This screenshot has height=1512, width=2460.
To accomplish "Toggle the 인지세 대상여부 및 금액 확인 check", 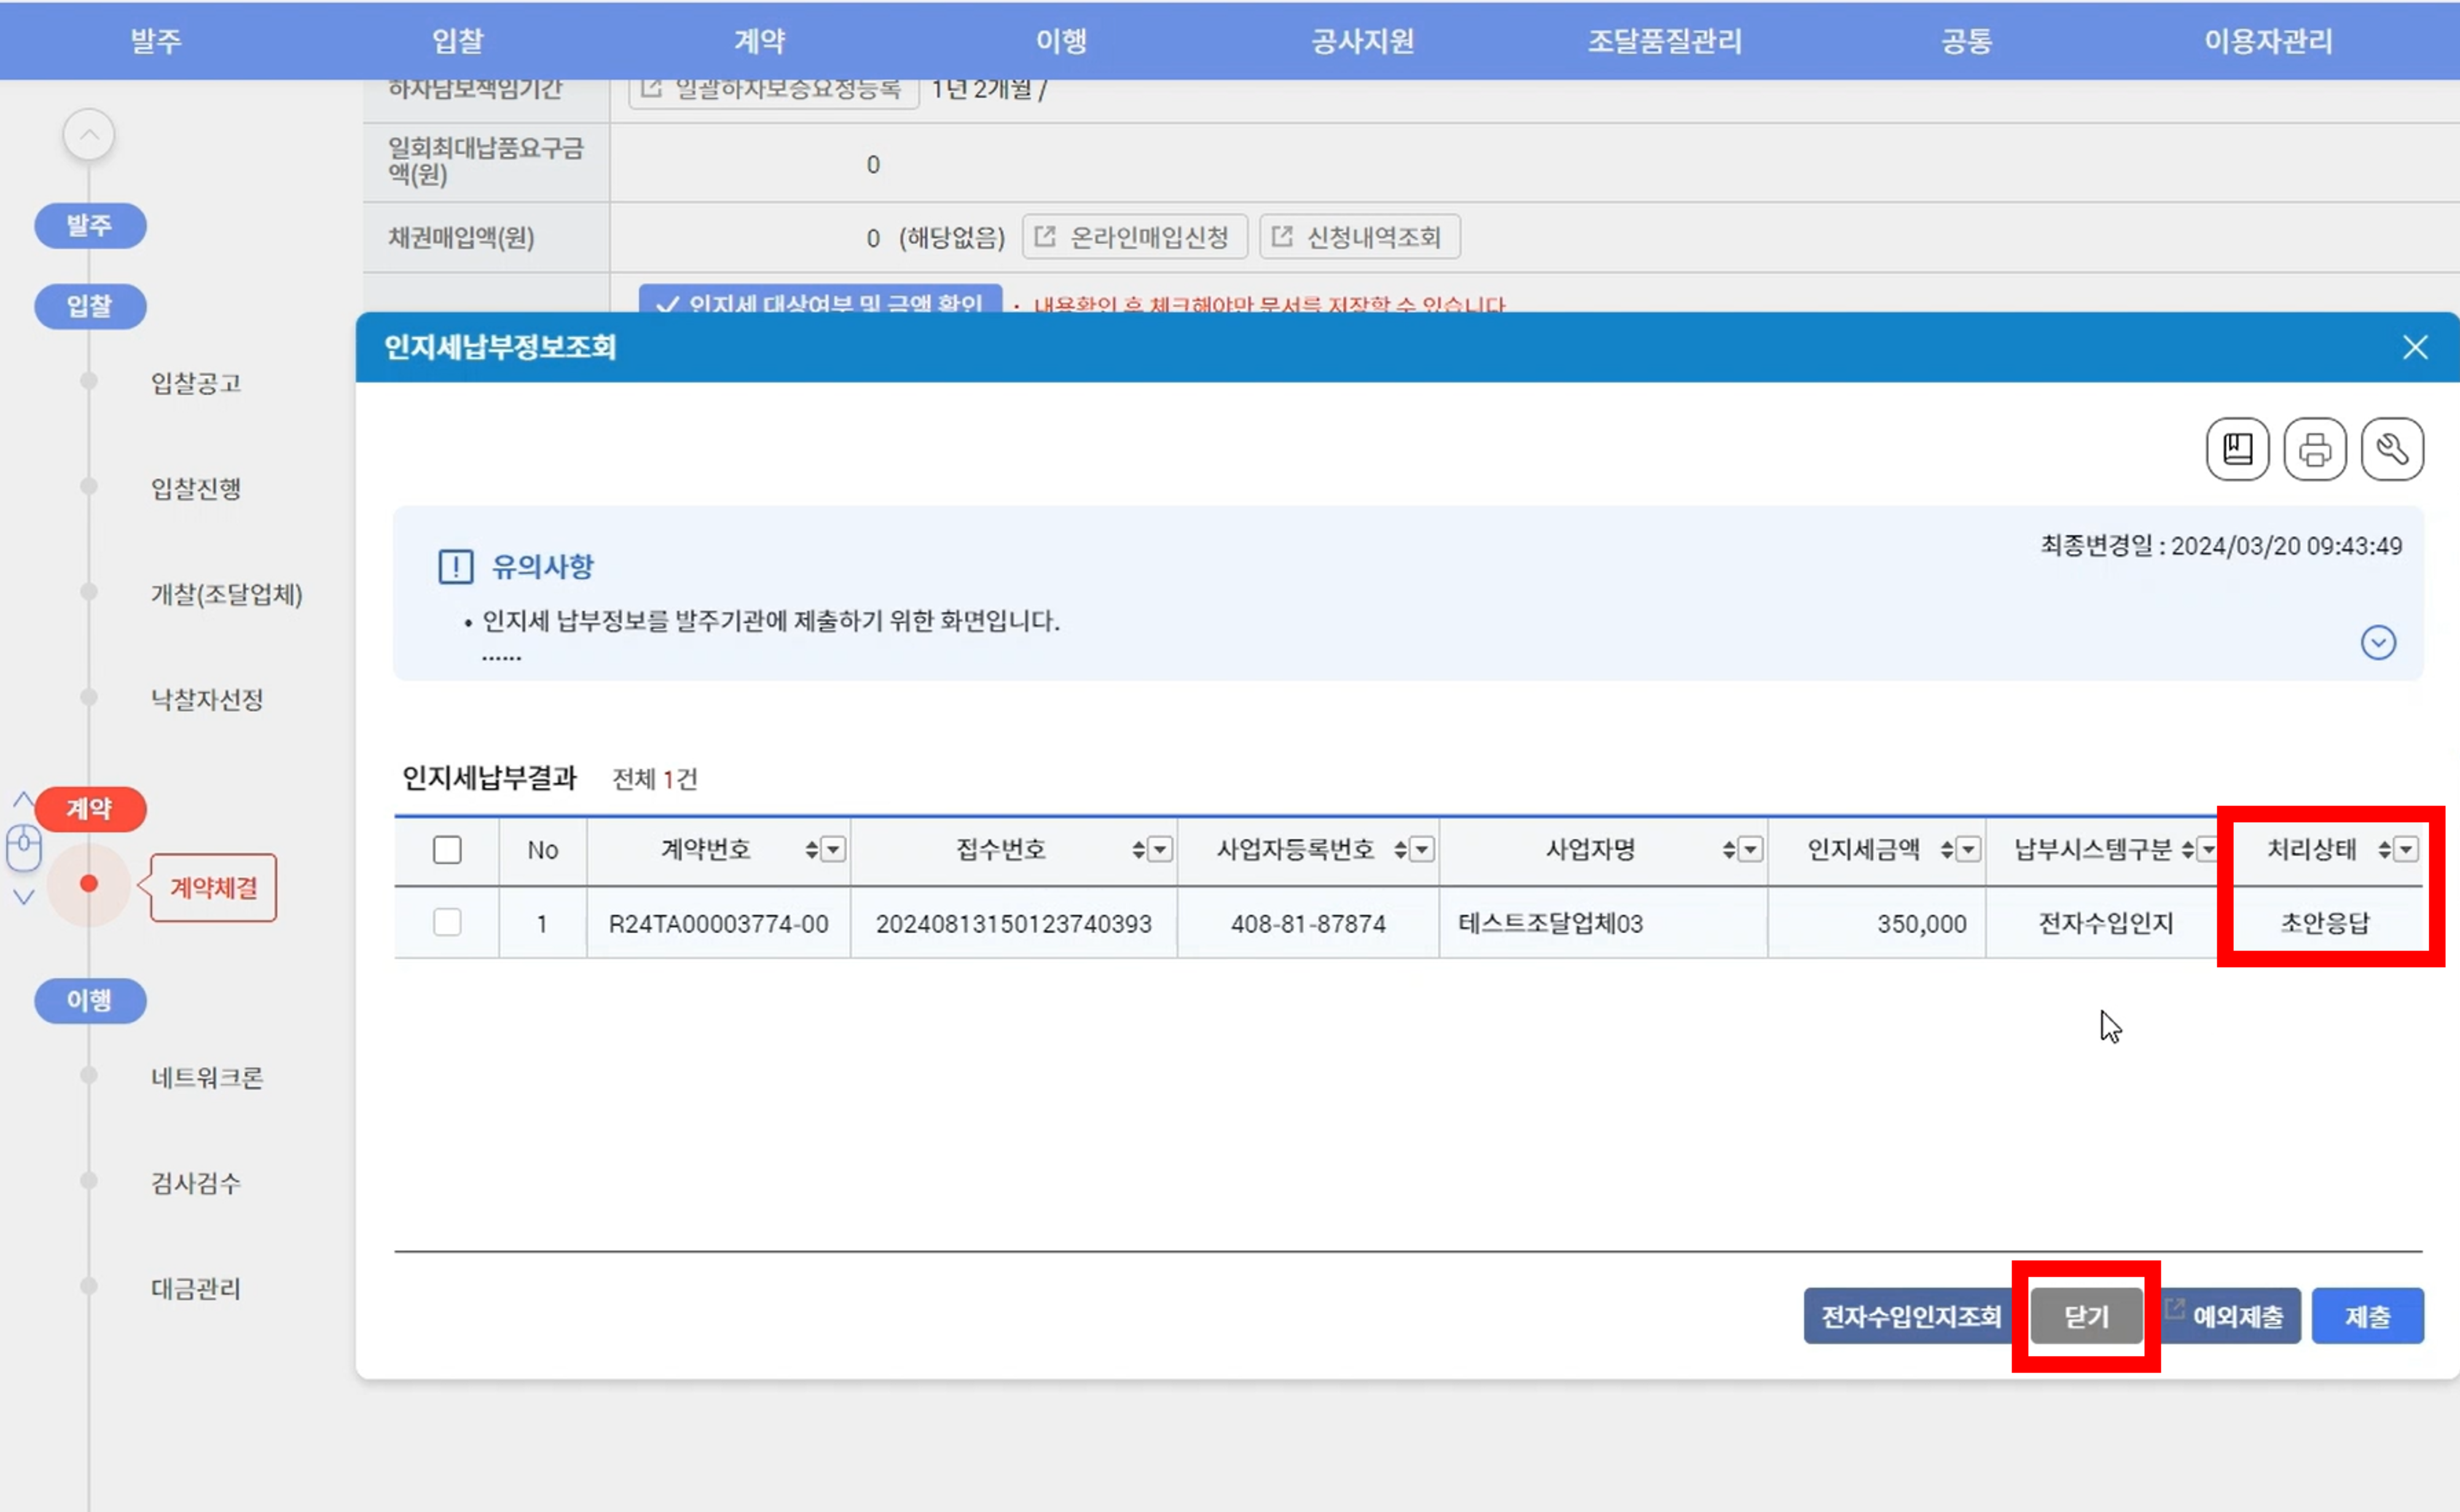I will [x=820, y=299].
